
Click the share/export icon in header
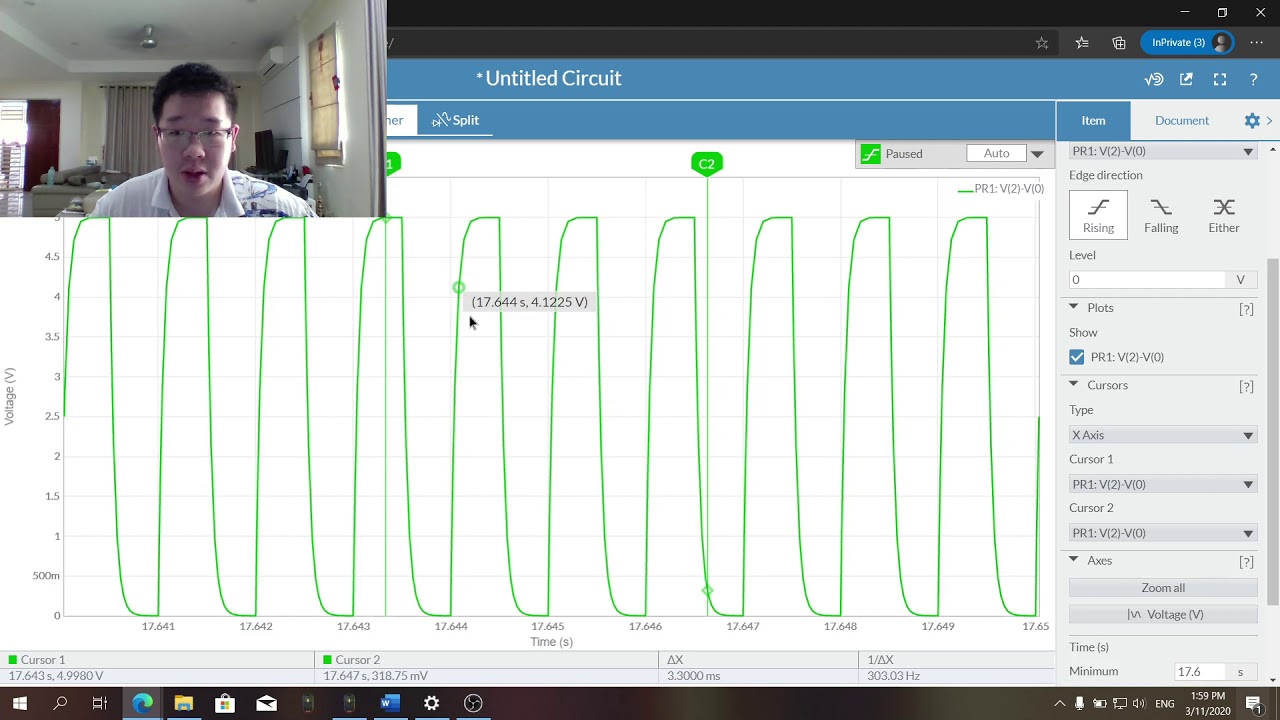click(1186, 79)
